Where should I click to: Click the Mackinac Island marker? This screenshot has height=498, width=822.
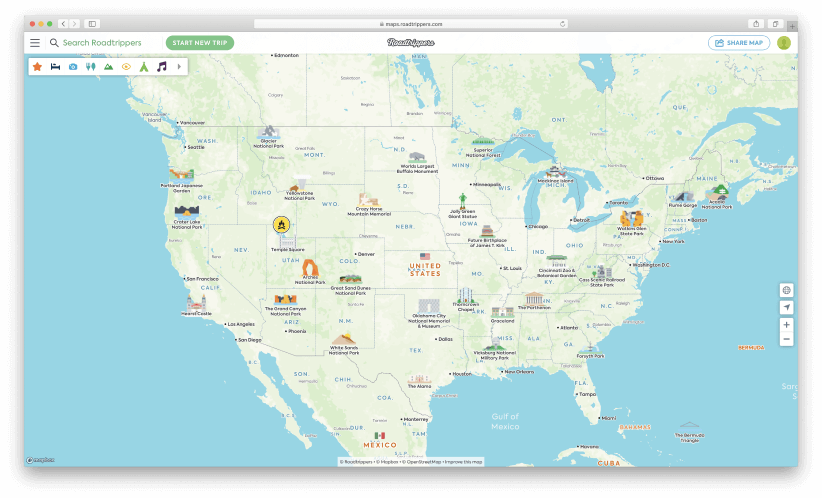tap(555, 172)
